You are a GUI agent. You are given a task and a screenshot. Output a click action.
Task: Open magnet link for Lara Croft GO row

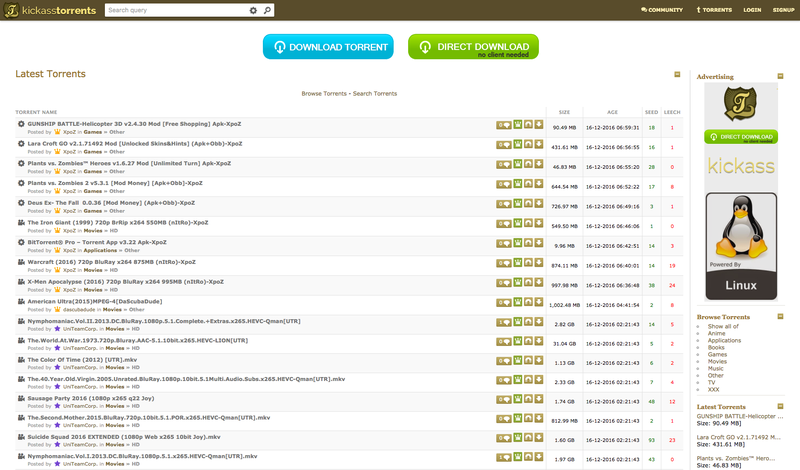pos(529,144)
